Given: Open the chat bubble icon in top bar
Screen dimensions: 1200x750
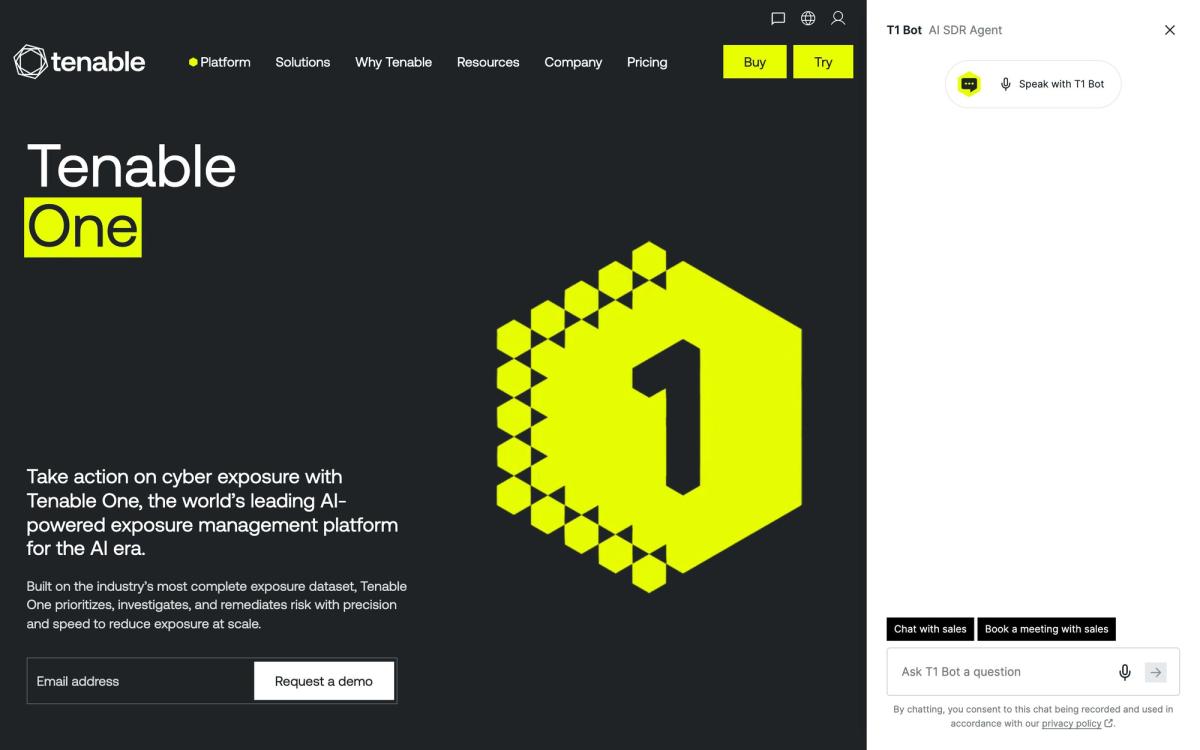Looking at the screenshot, I should (778, 18).
